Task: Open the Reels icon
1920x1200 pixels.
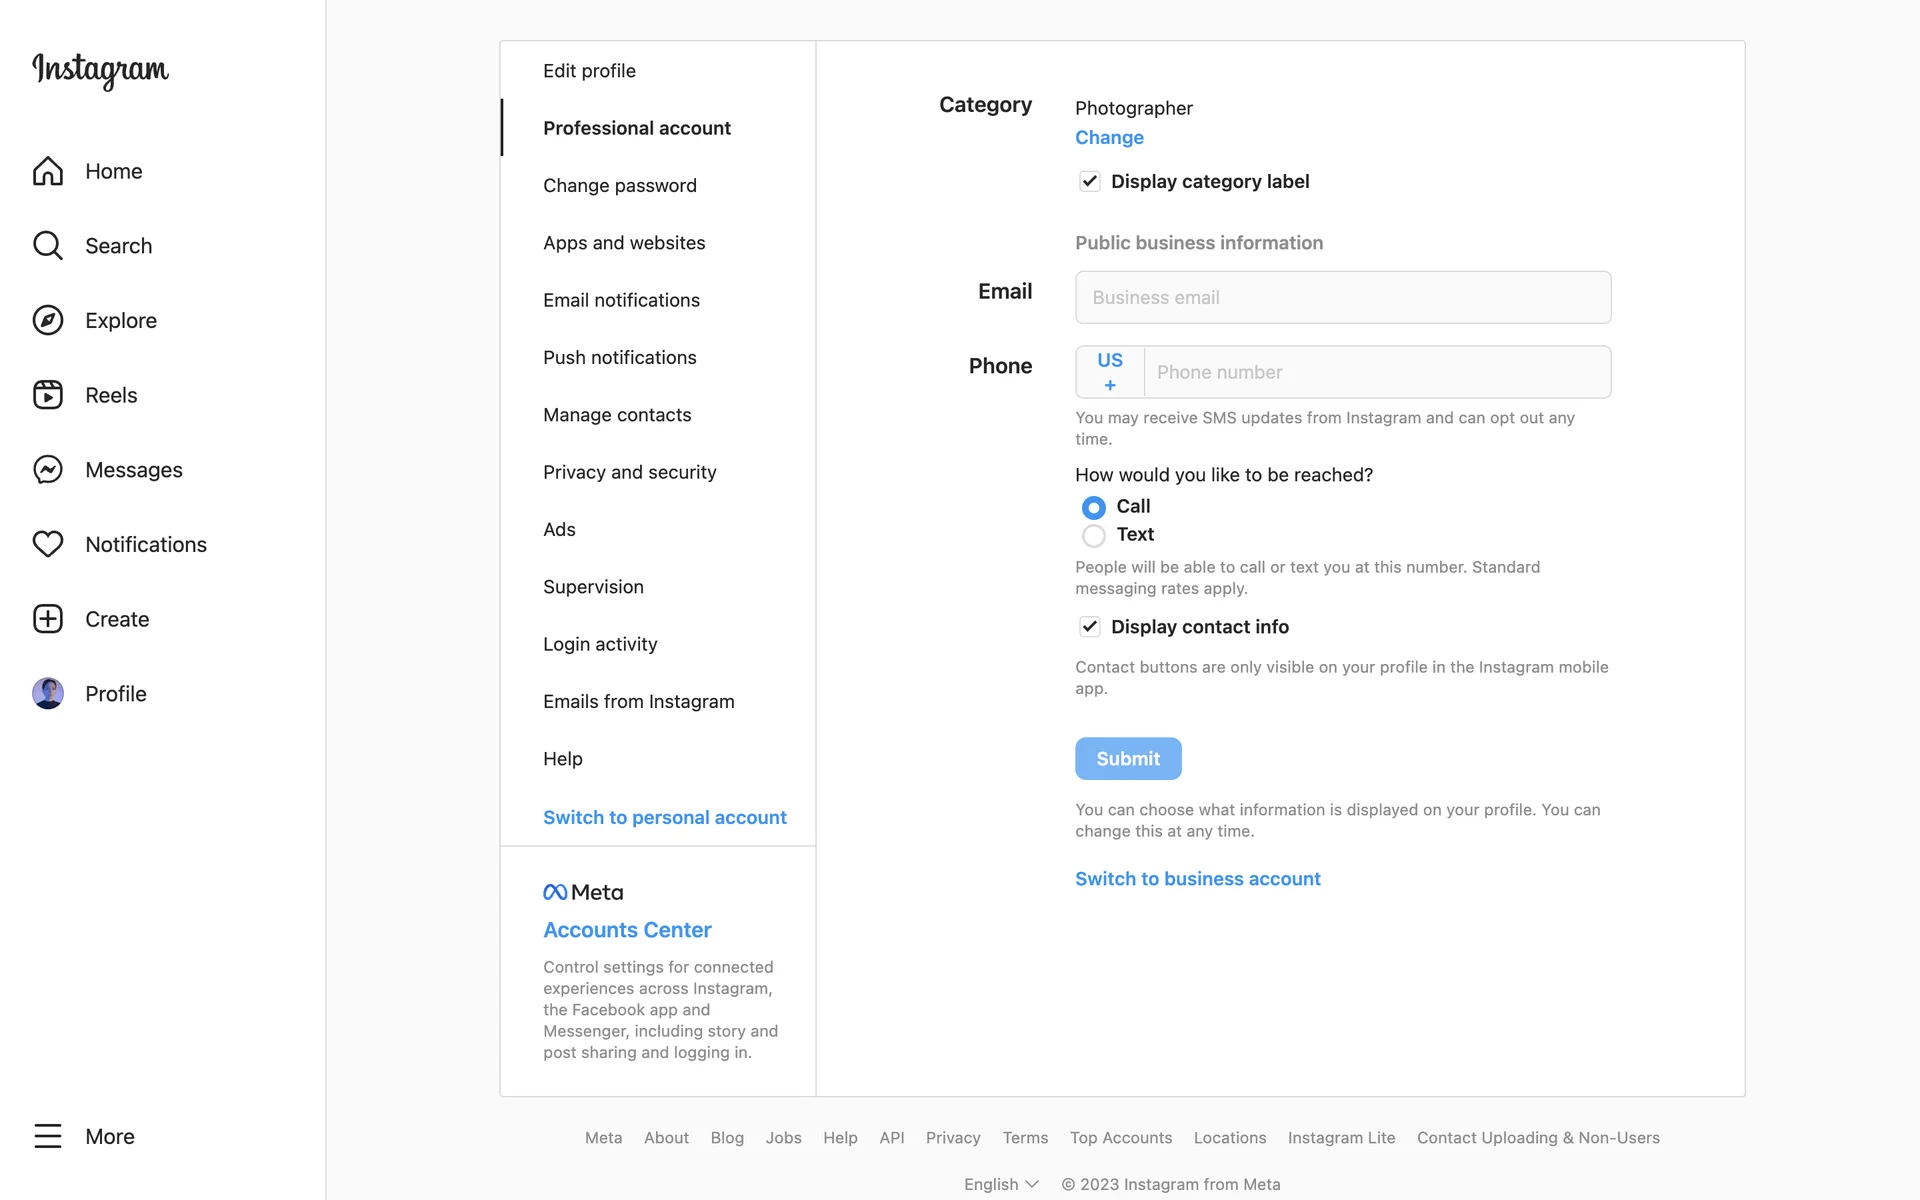Action: [48, 395]
